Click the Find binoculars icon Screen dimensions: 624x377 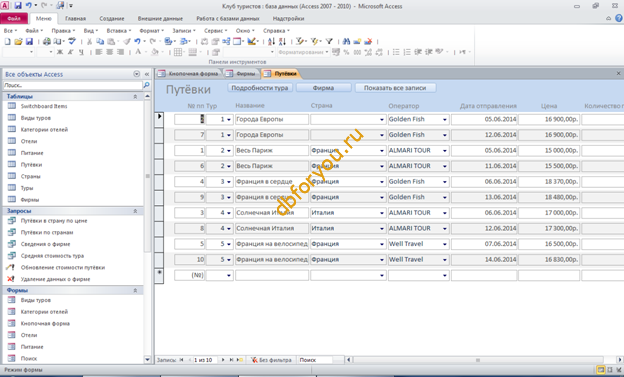[x=346, y=41]
